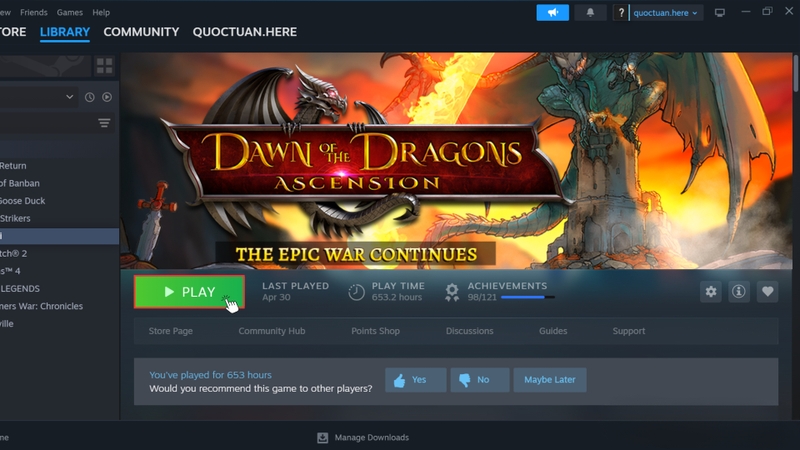
Task: Open the Help menu
Action: [101, 12]
